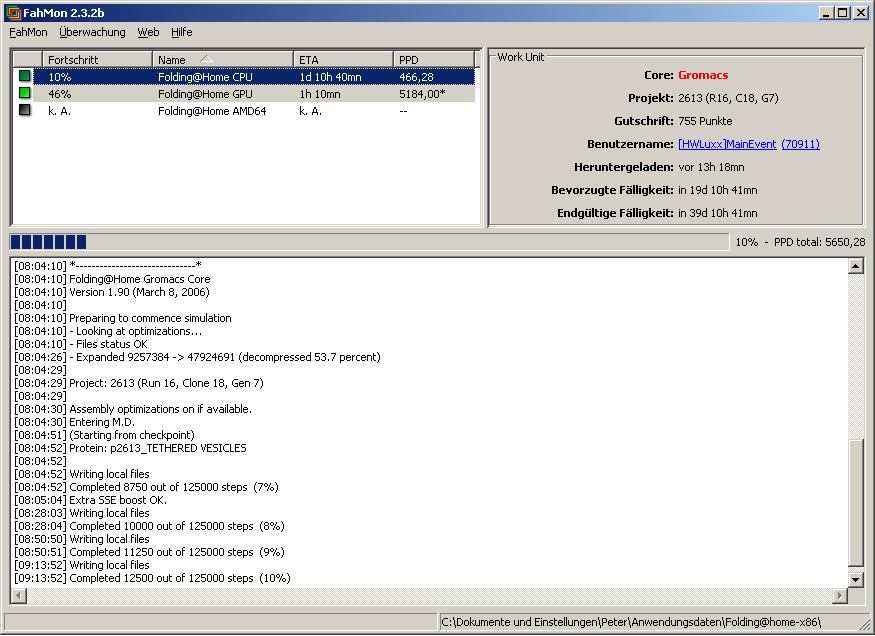Click the in 19d 10h 41mn preferred deadline
The width and height of the screenshot is (875, 636).
pyautogui.click(x=718, y=190)
